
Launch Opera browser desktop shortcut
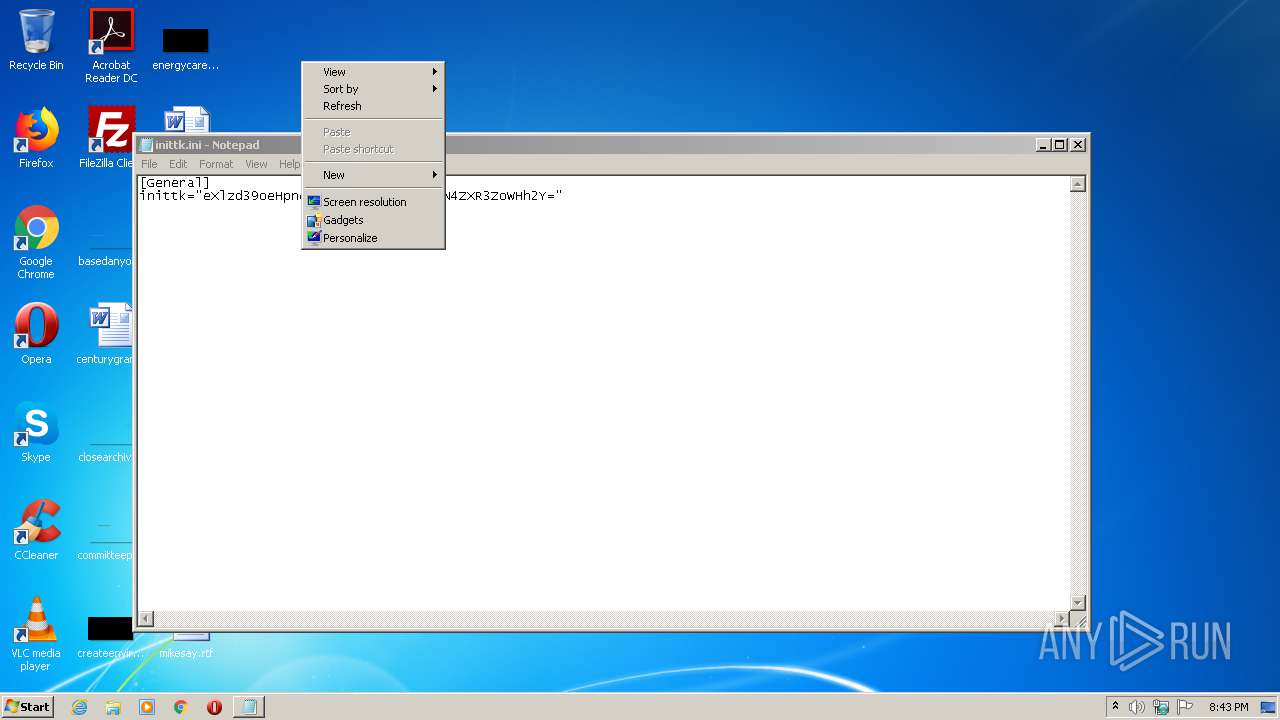pos(36,334)
